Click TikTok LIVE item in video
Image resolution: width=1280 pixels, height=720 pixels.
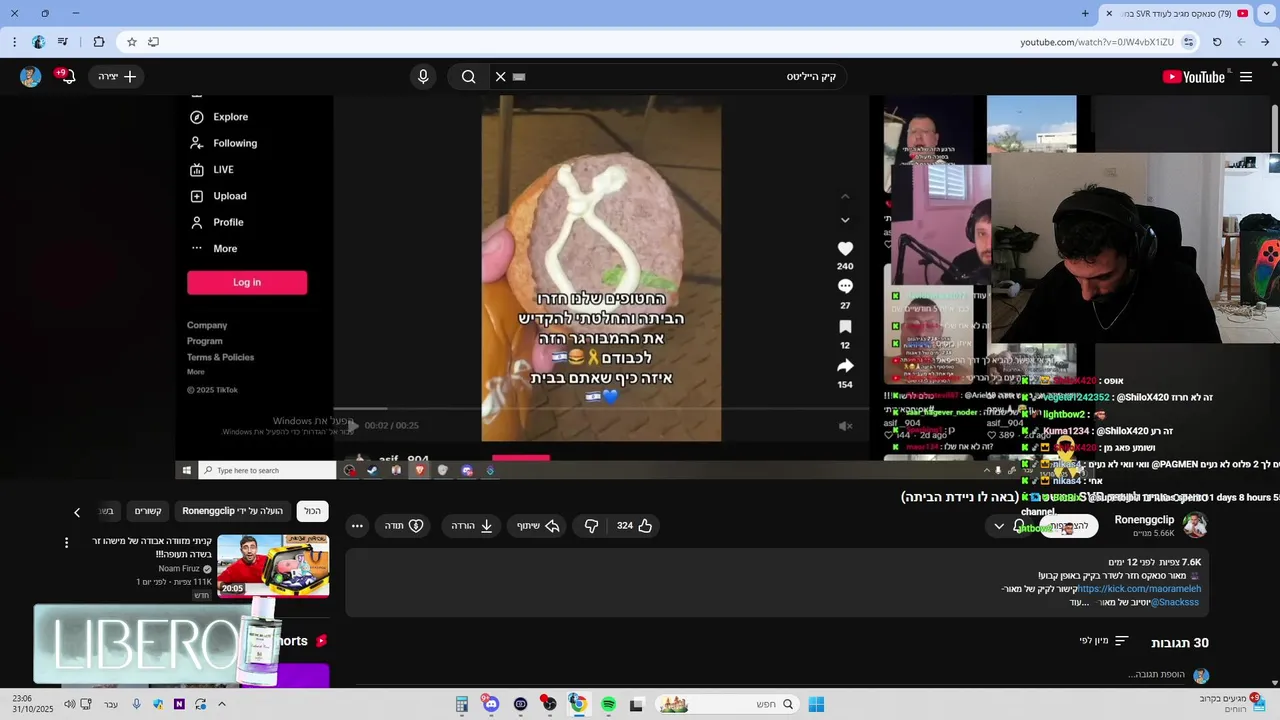click(x=212, y=170)
